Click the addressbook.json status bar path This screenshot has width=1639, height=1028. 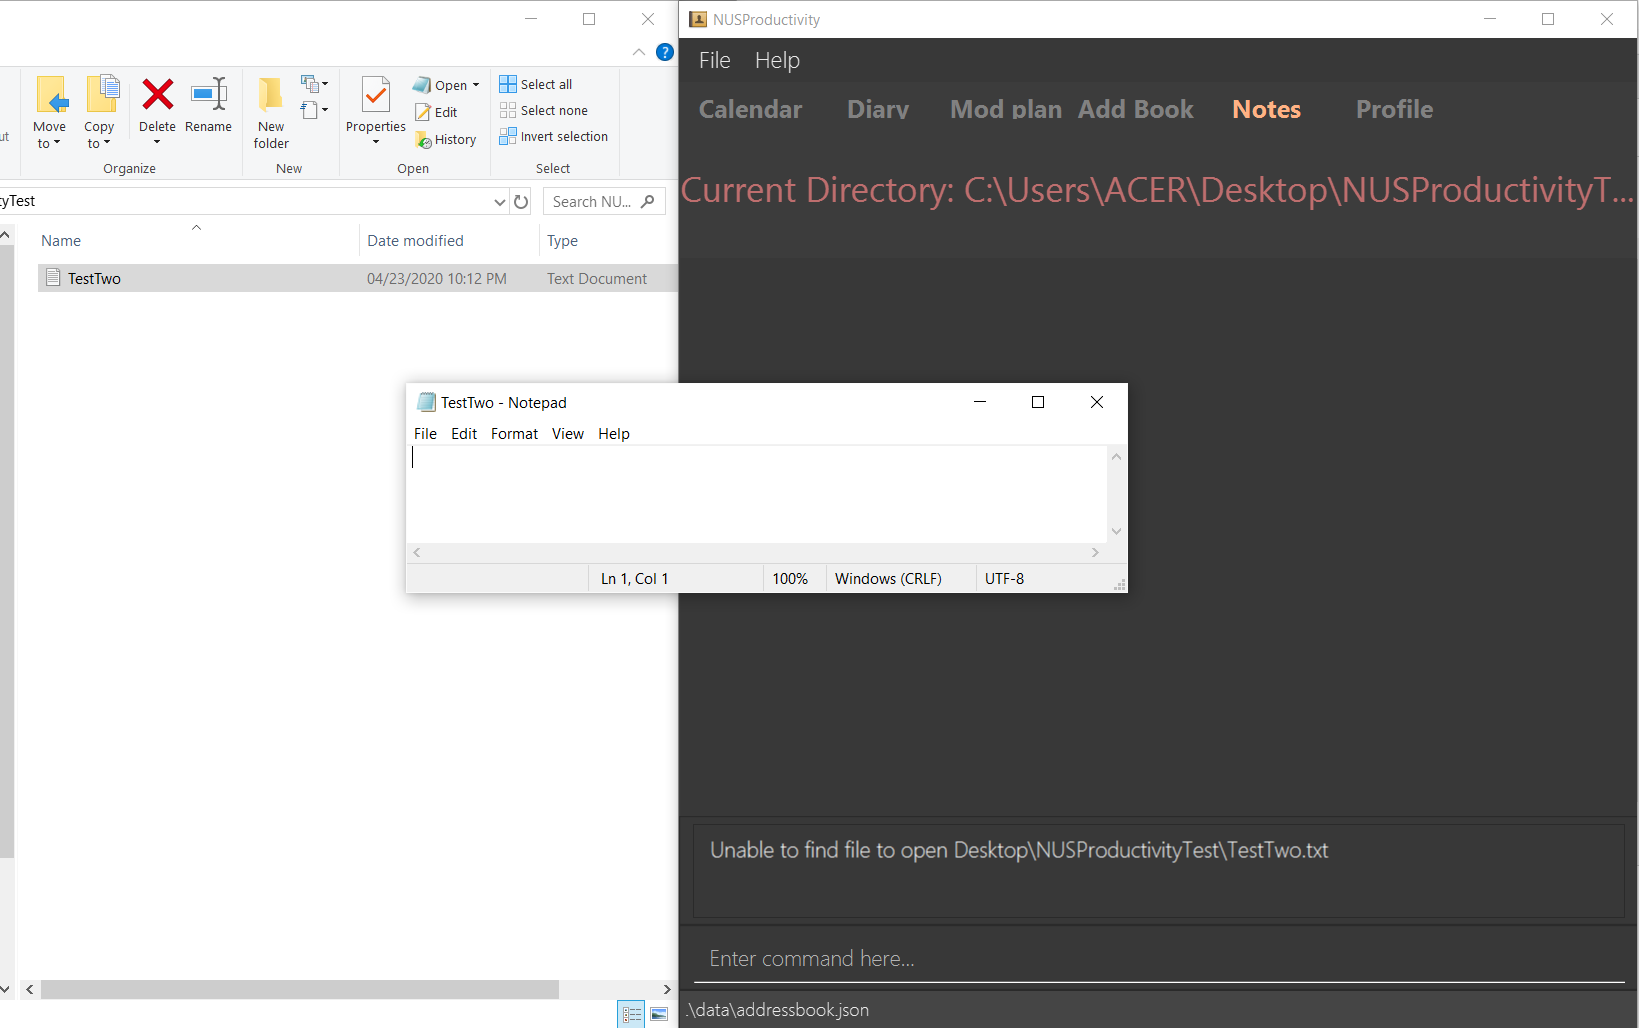point(778,1010)
